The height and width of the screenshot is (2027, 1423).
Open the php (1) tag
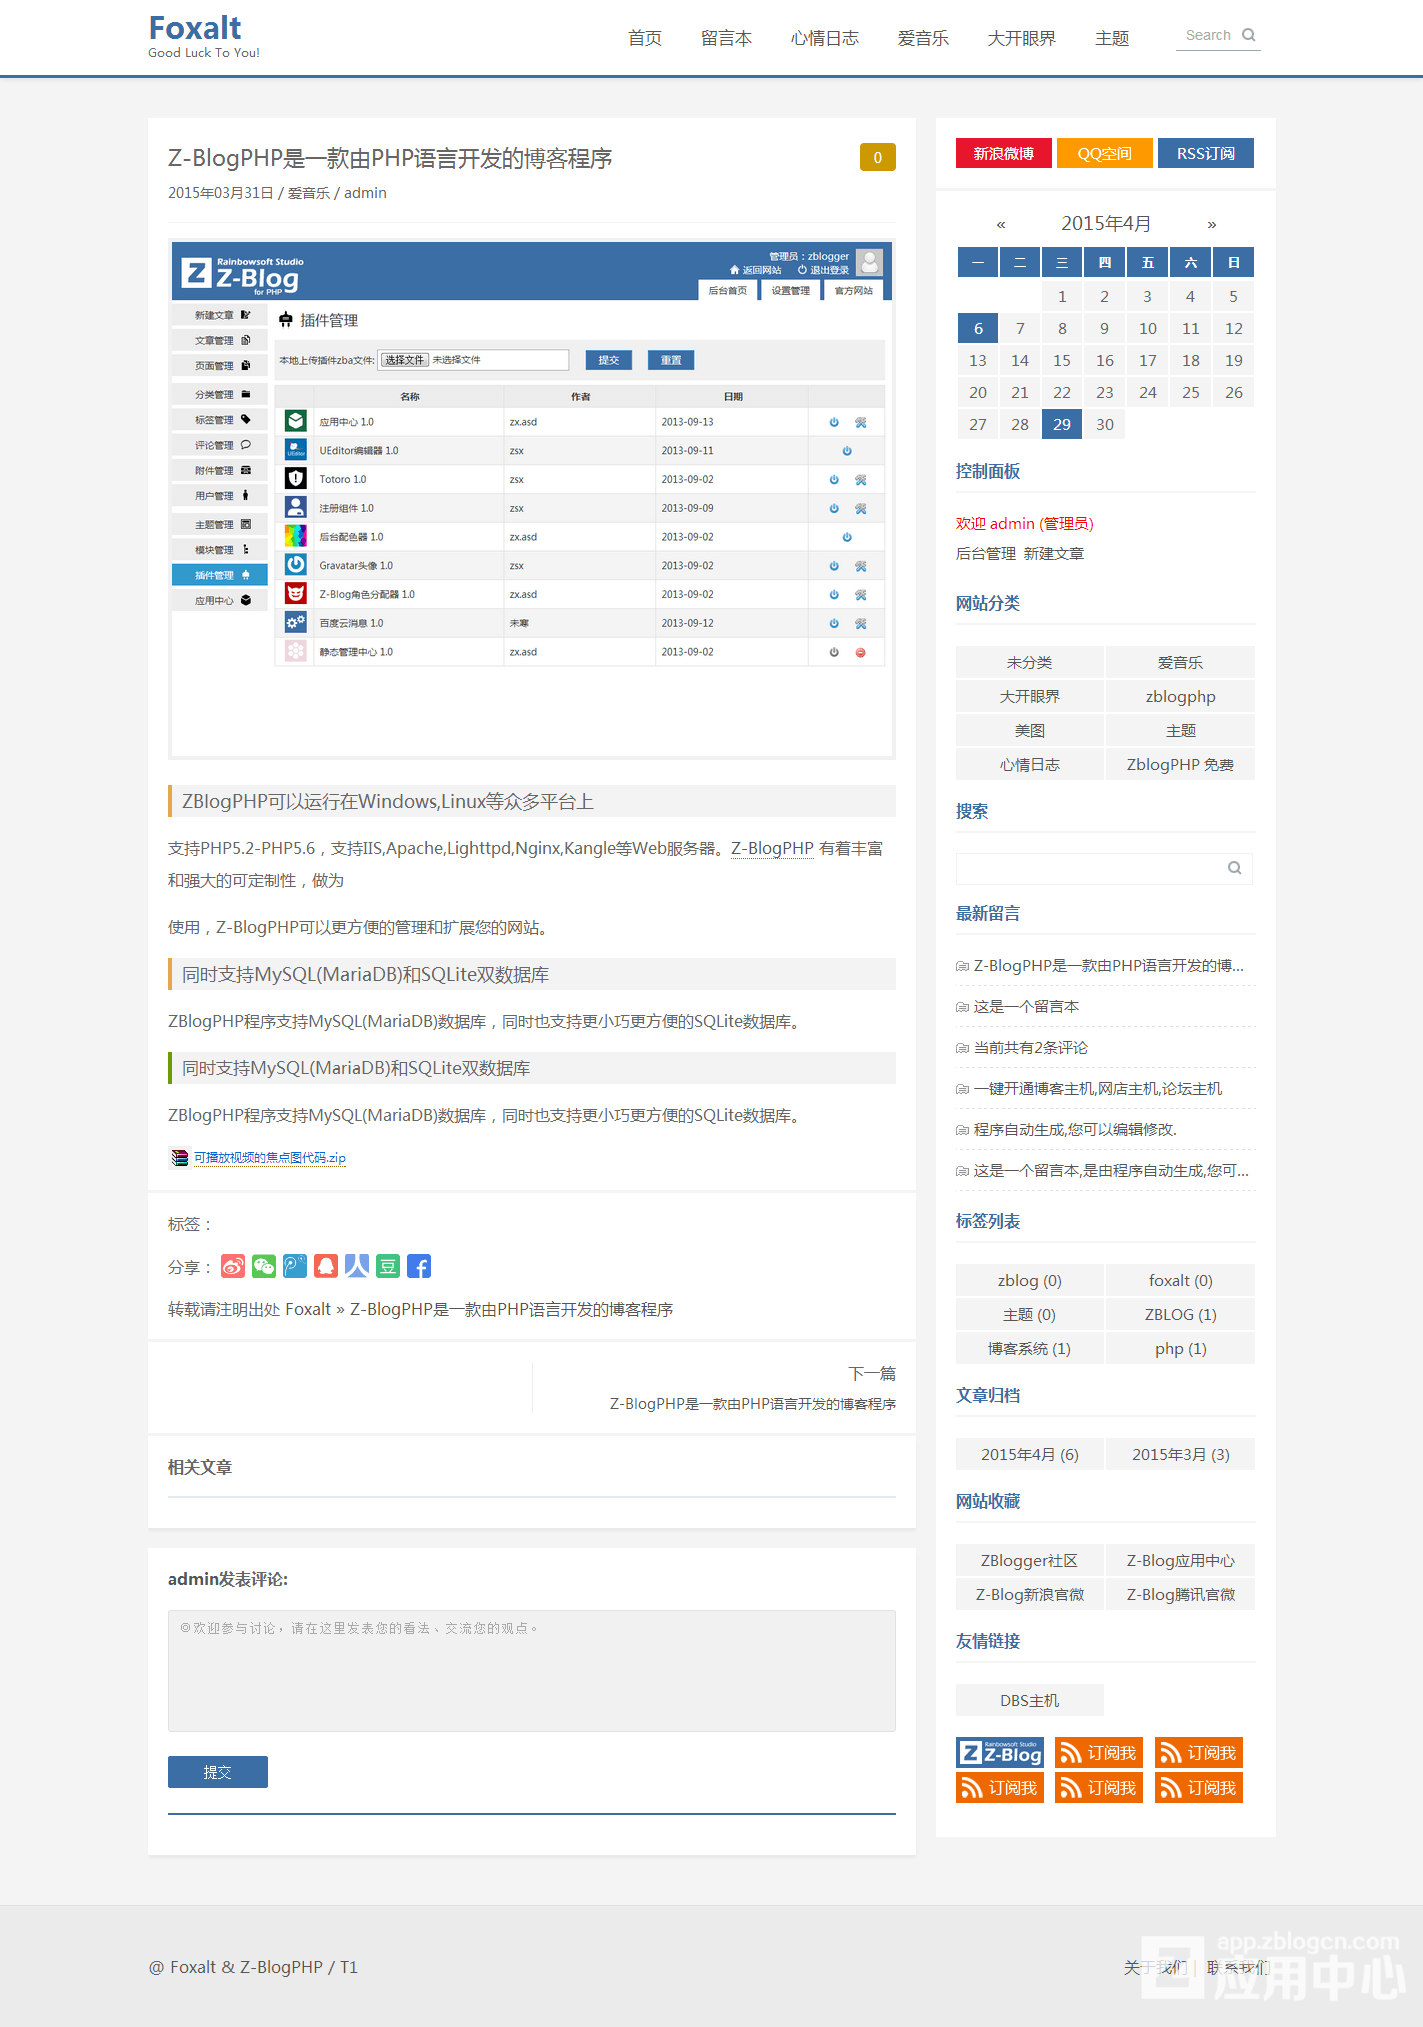1180,1348
